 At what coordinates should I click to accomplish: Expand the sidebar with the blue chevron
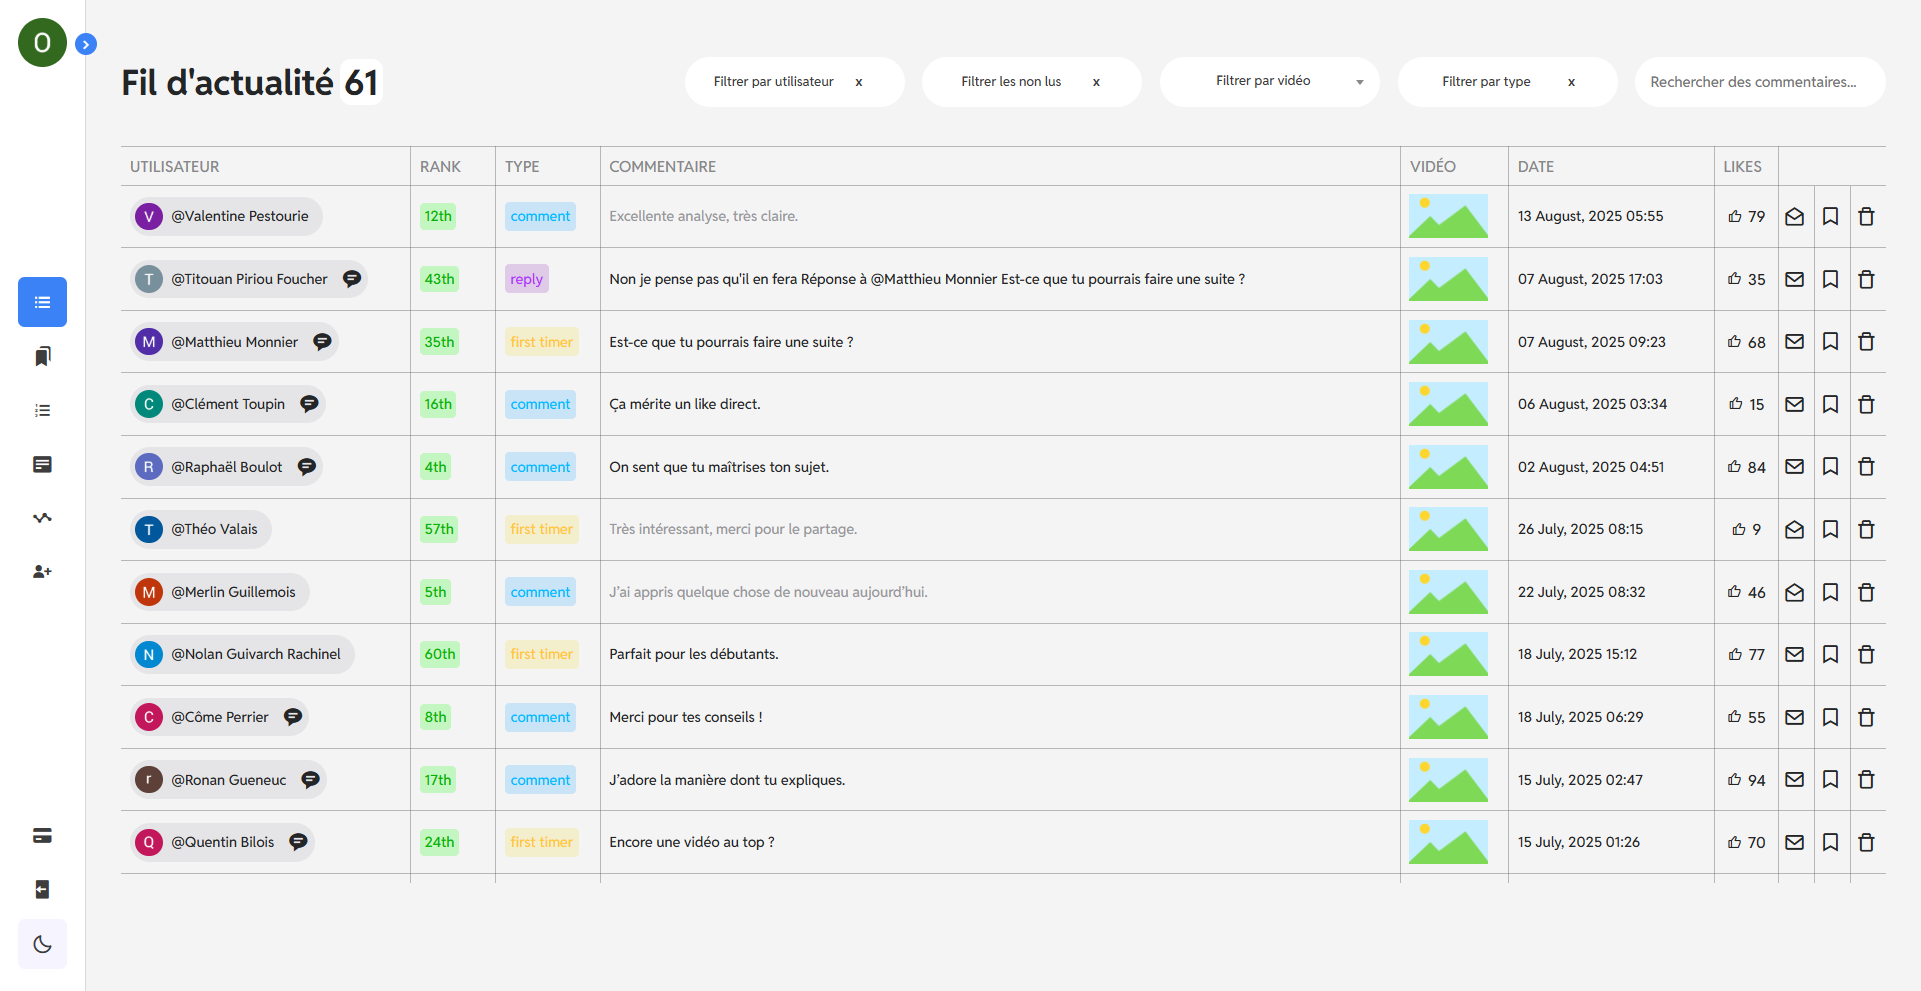(86, 44)
